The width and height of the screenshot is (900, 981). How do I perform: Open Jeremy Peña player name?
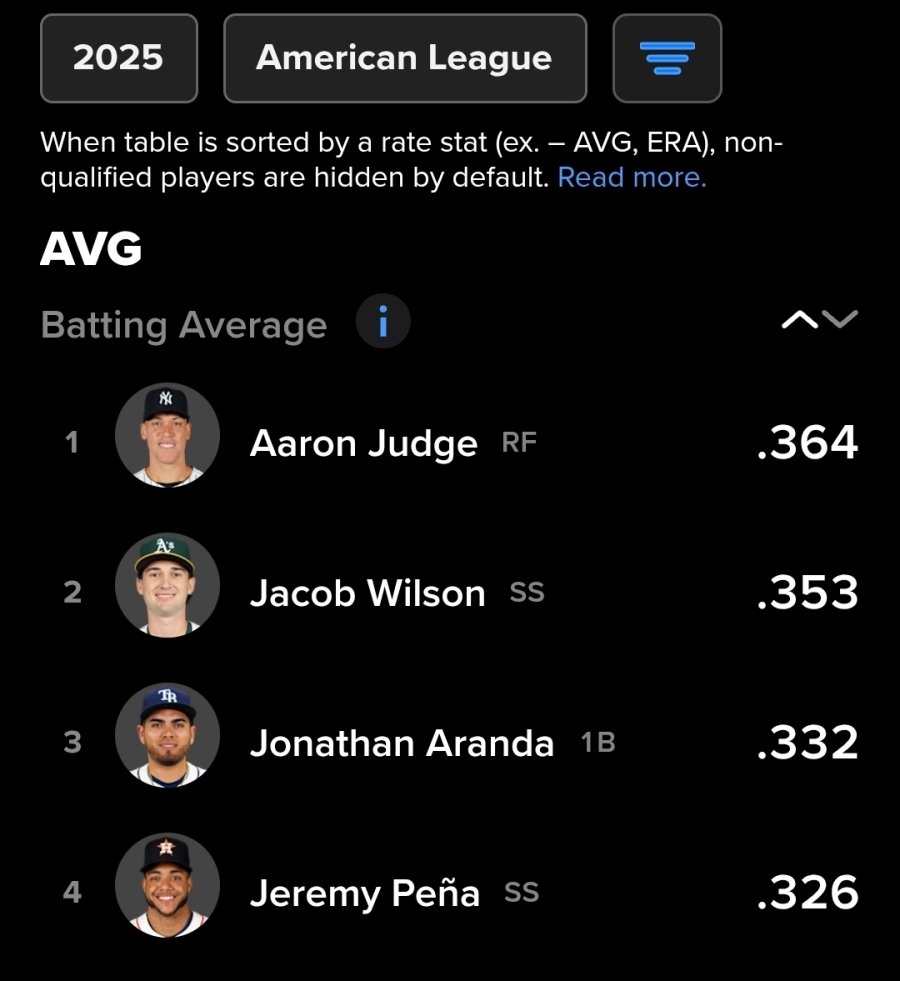[x=365, y=893]
